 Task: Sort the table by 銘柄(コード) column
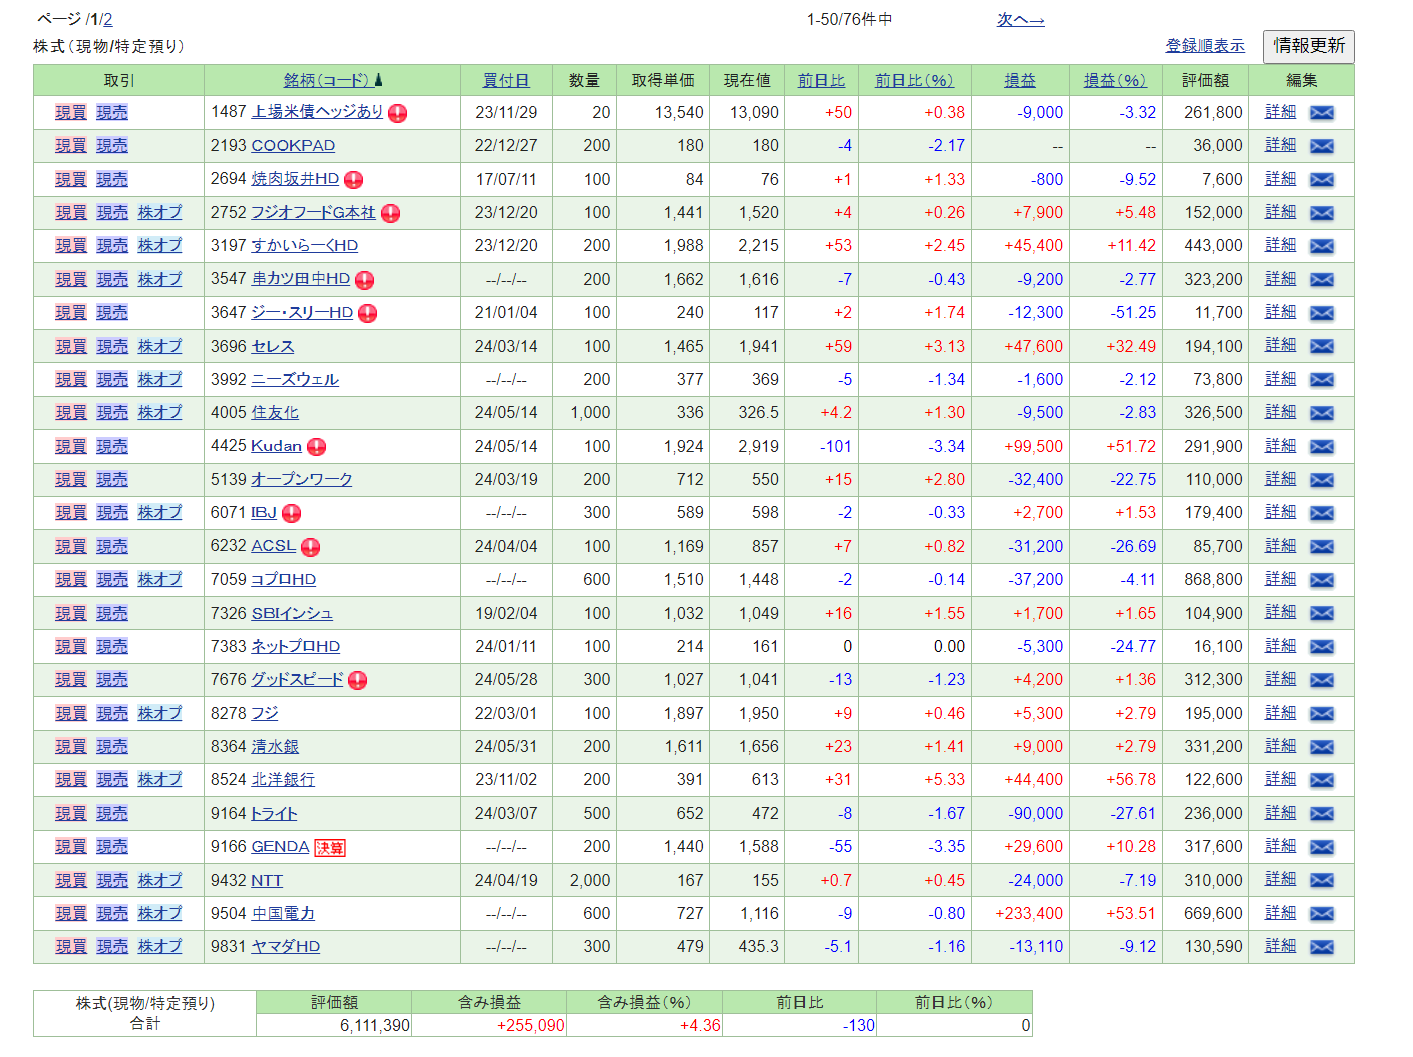point(326,80)
